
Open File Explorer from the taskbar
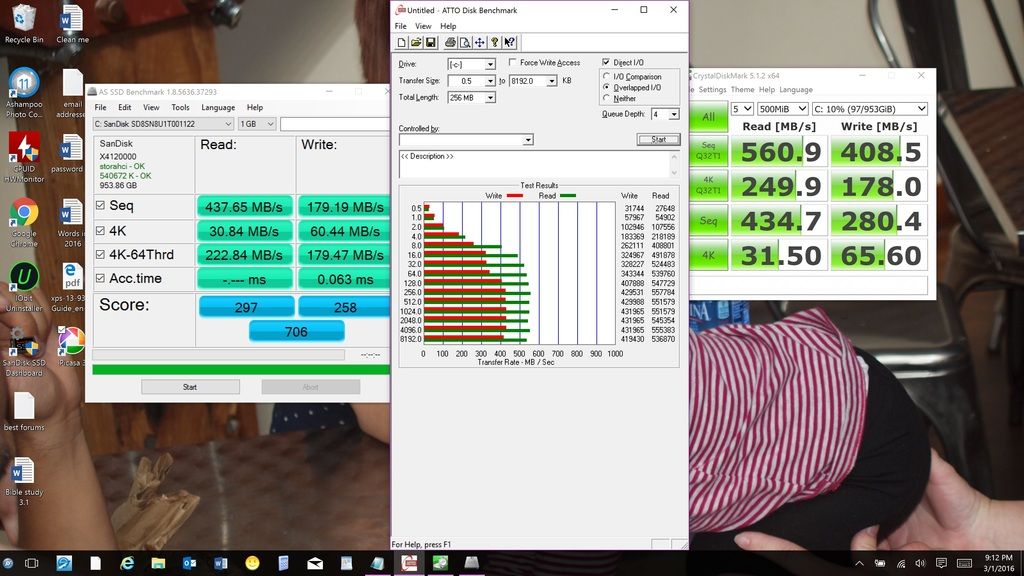pos(158,563)
